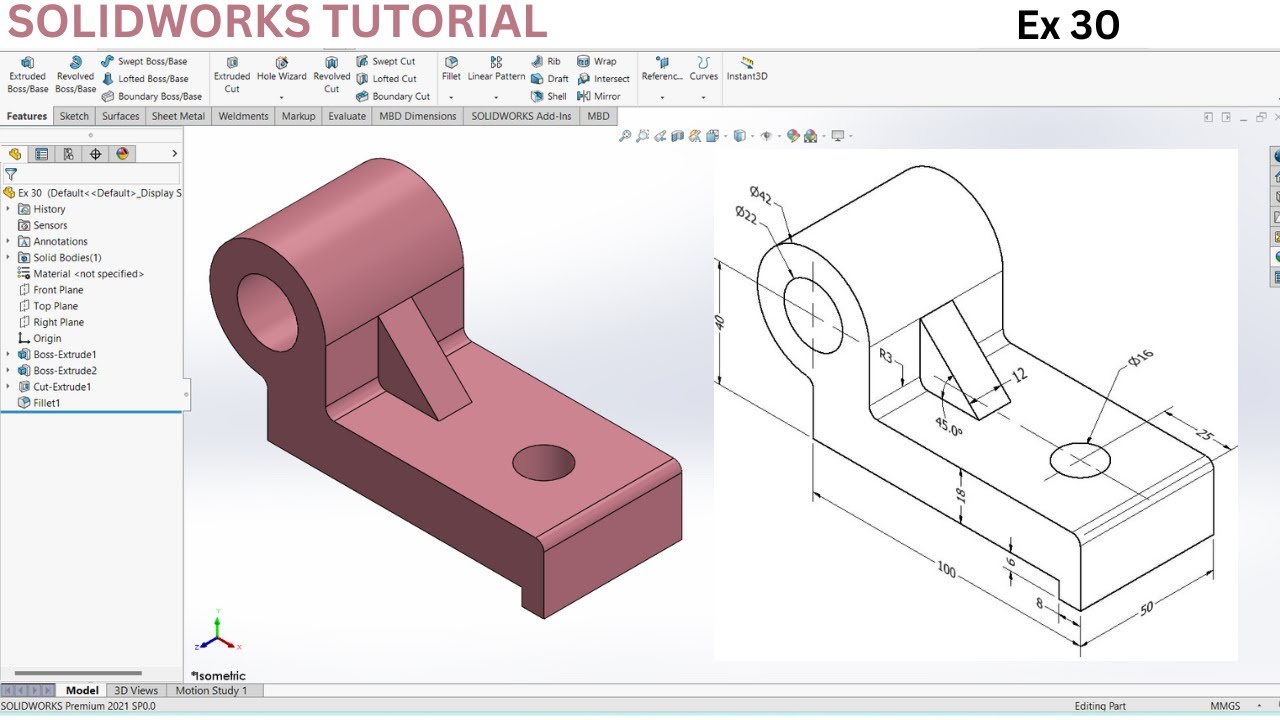Select the Rib tool
Viewport: 1280px width, 720px height.
545,61
